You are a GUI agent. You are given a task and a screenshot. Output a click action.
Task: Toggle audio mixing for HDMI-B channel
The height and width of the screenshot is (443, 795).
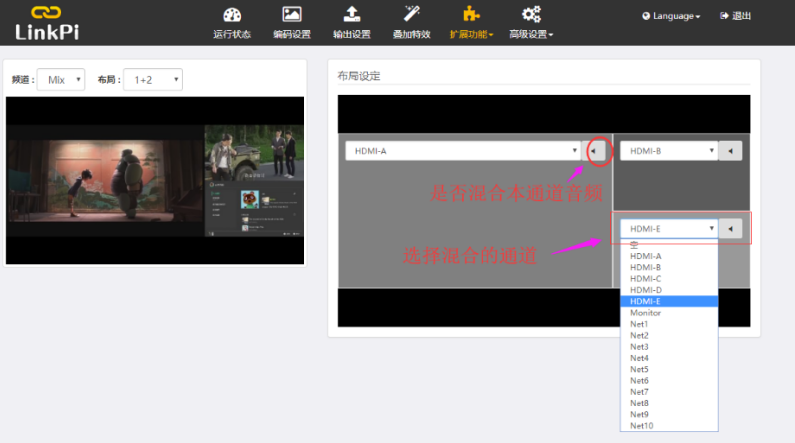(x=731, y=151)
